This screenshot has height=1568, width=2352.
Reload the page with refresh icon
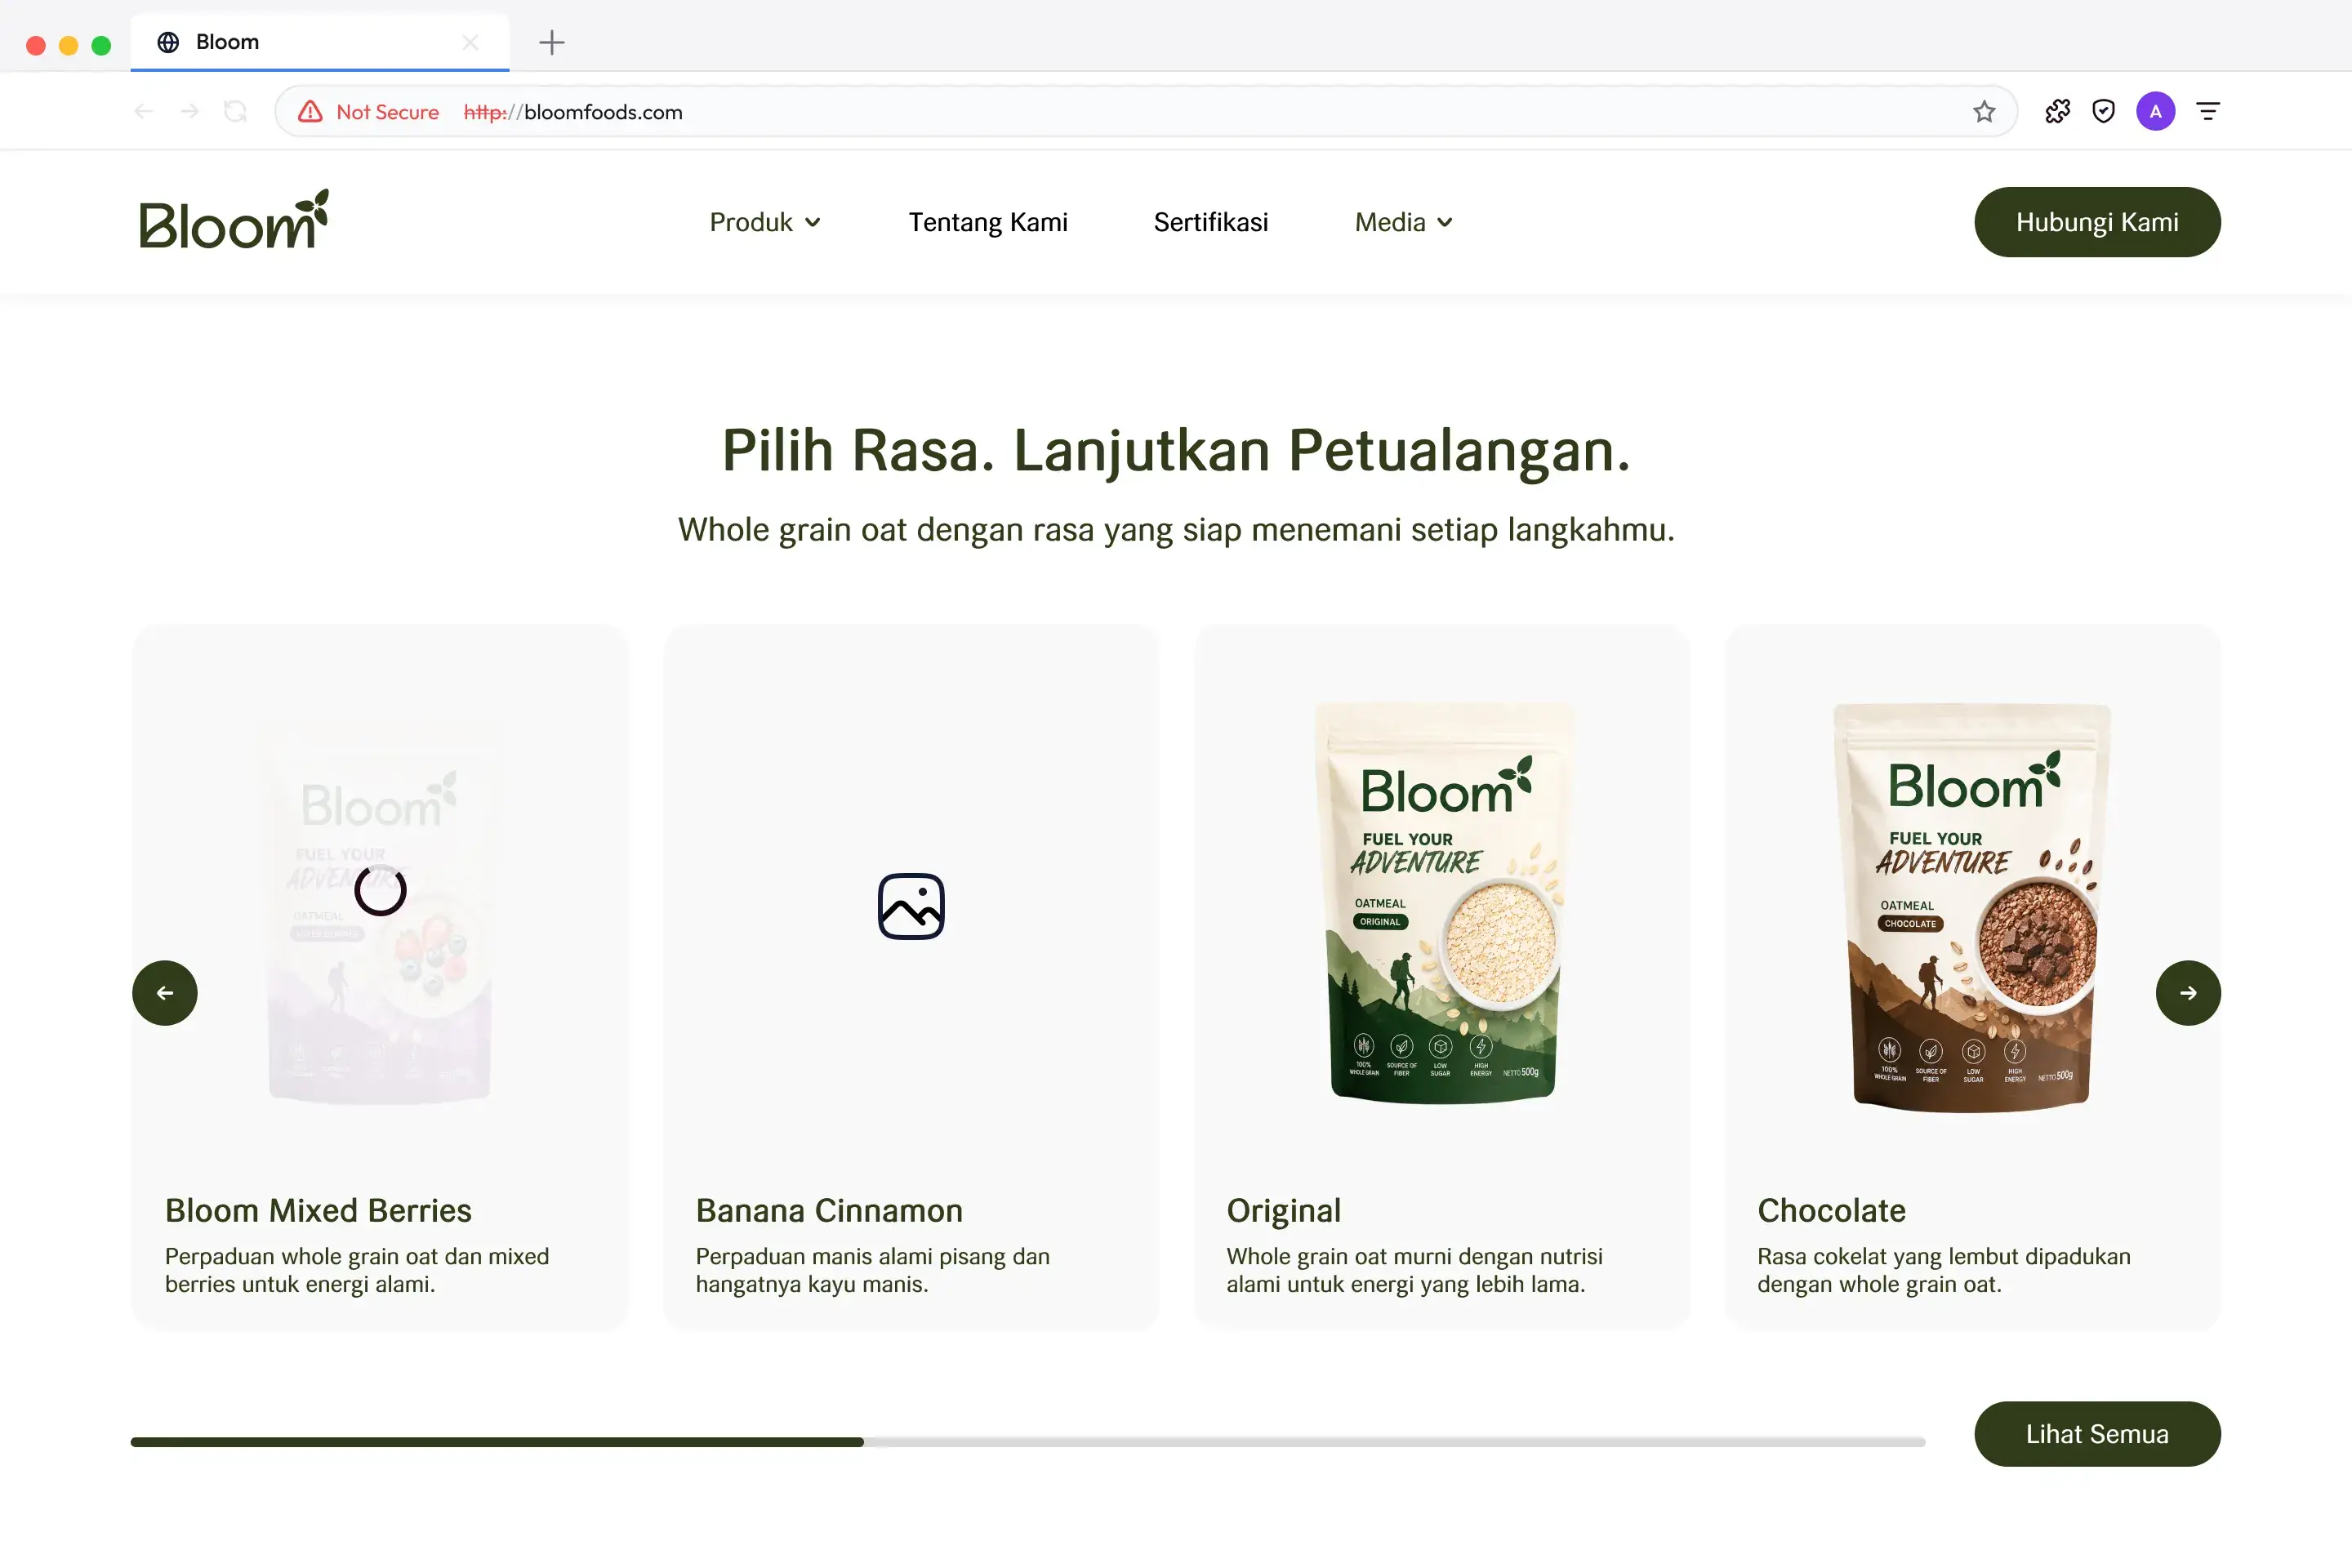point(236,112)
